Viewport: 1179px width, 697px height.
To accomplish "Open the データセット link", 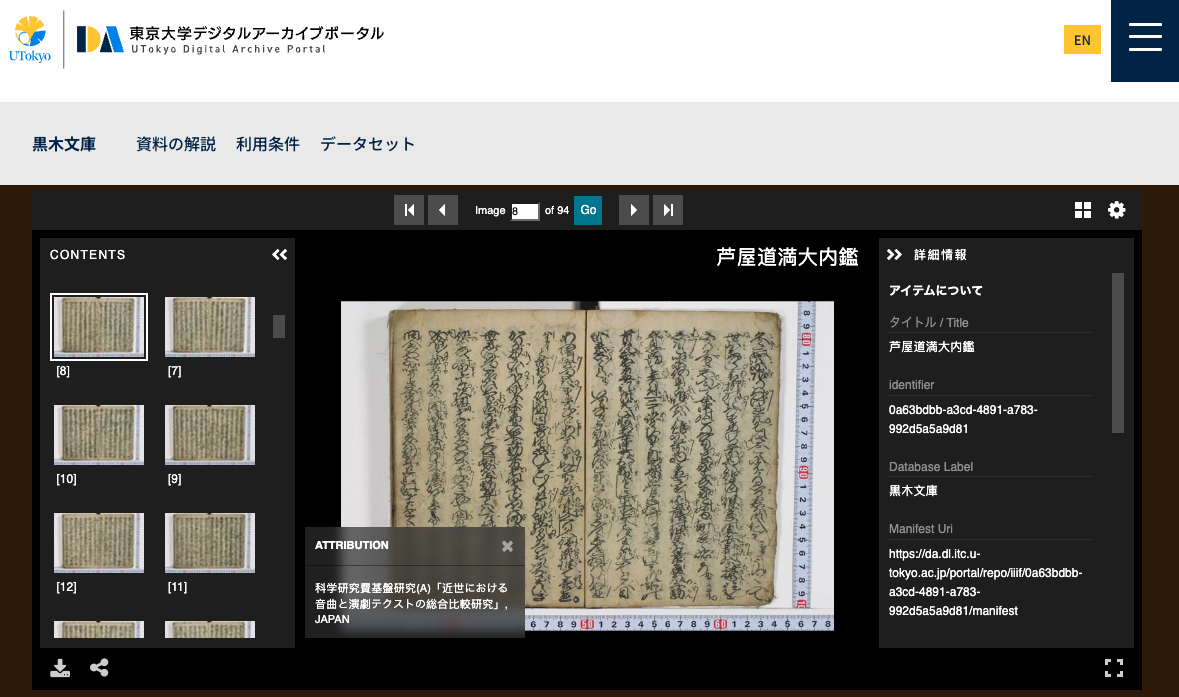I will coord(367,144).
